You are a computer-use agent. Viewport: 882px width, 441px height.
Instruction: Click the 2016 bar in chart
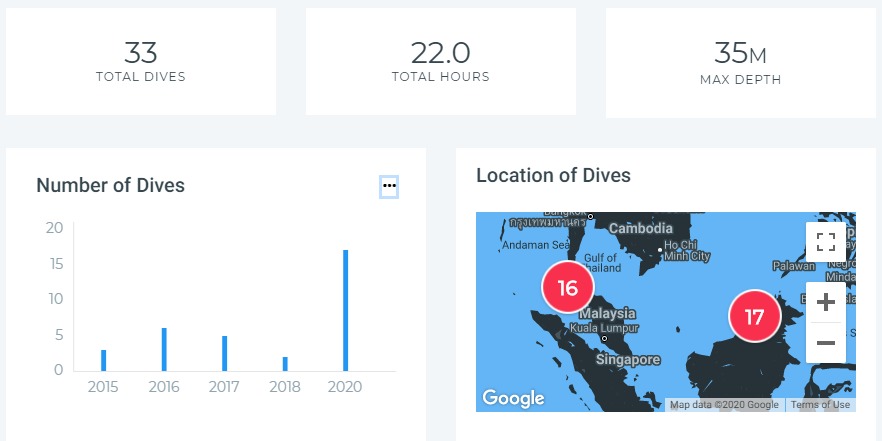pos(164,349)
